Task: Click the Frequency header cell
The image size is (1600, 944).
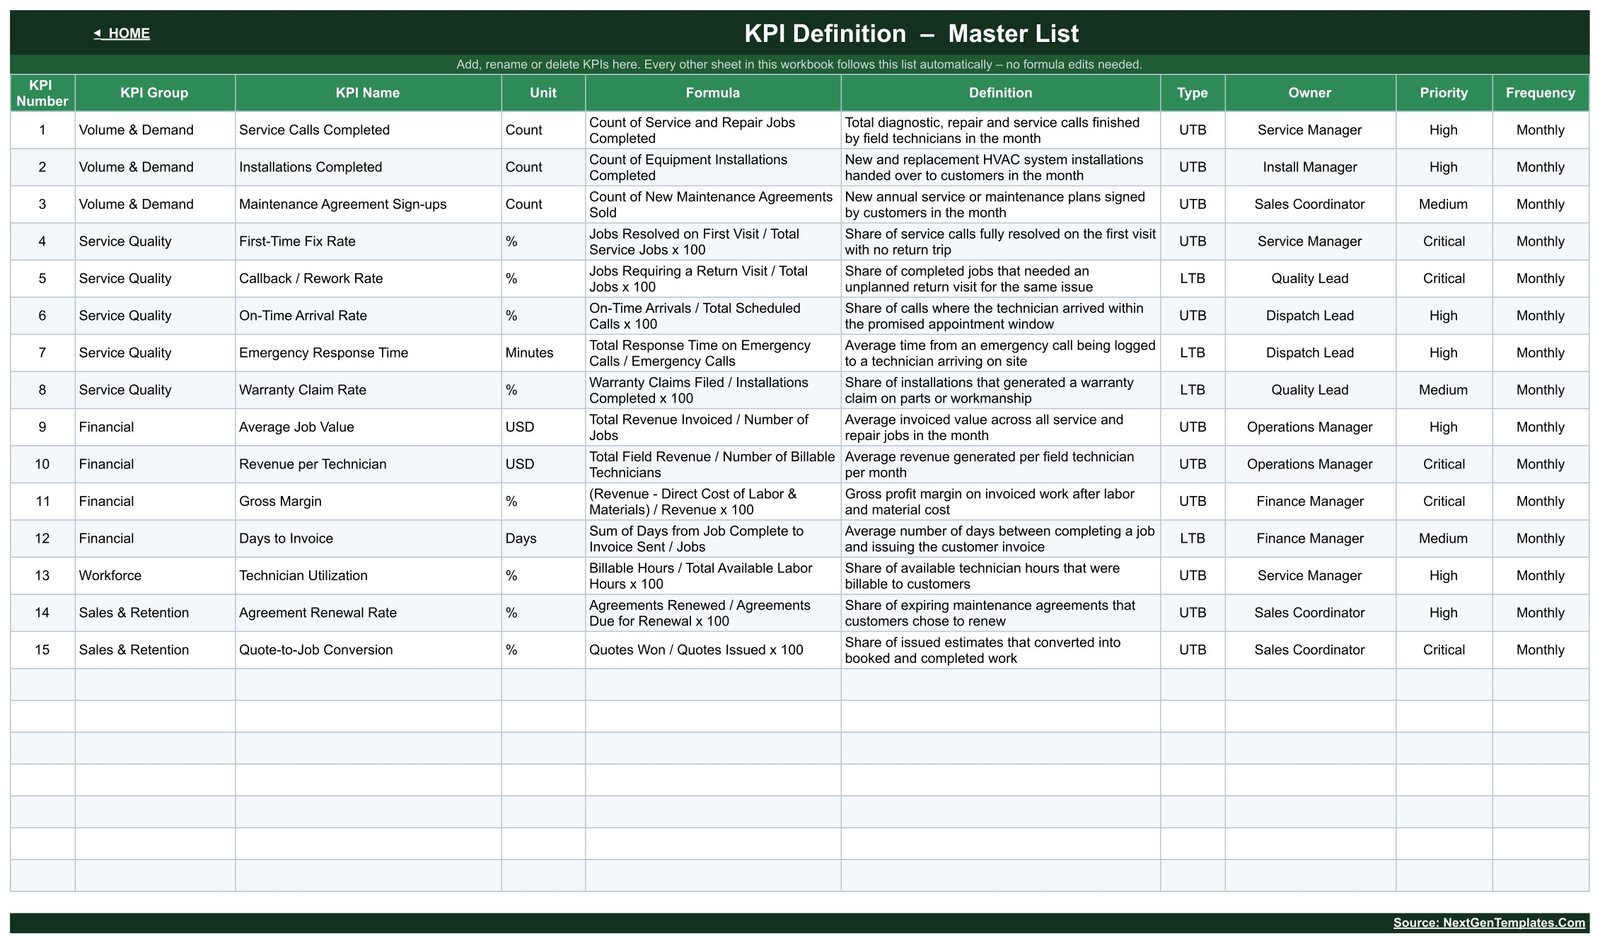Action: [x=1540, y=93]
